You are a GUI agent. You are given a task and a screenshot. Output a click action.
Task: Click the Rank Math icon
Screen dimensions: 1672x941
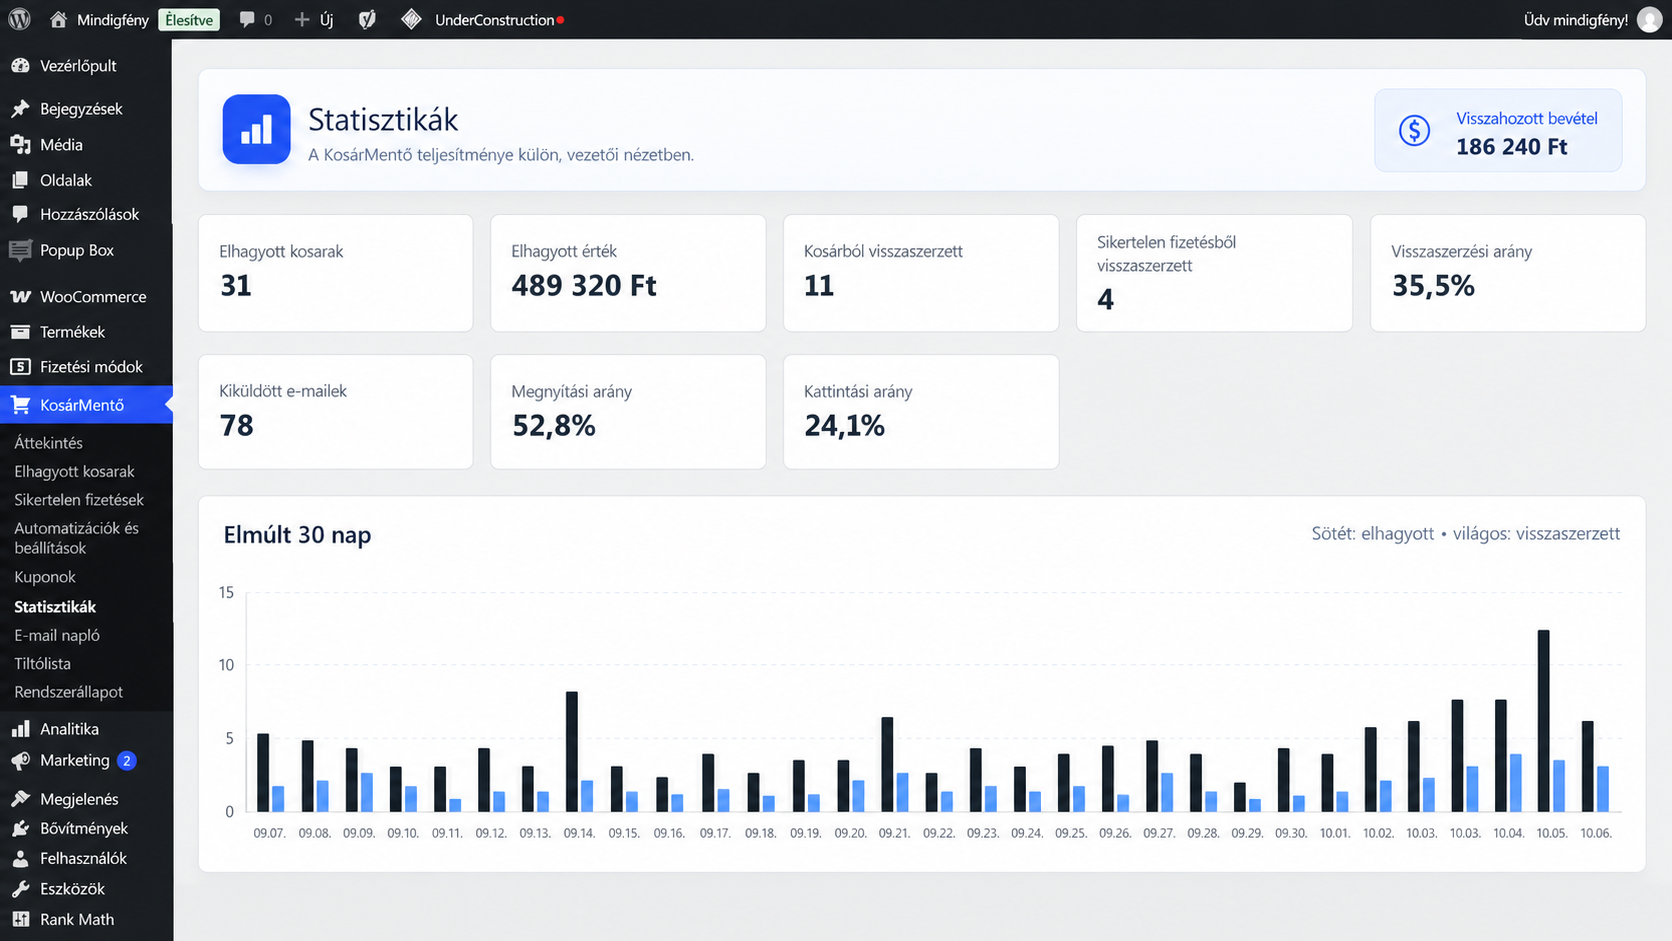(20, 919)
